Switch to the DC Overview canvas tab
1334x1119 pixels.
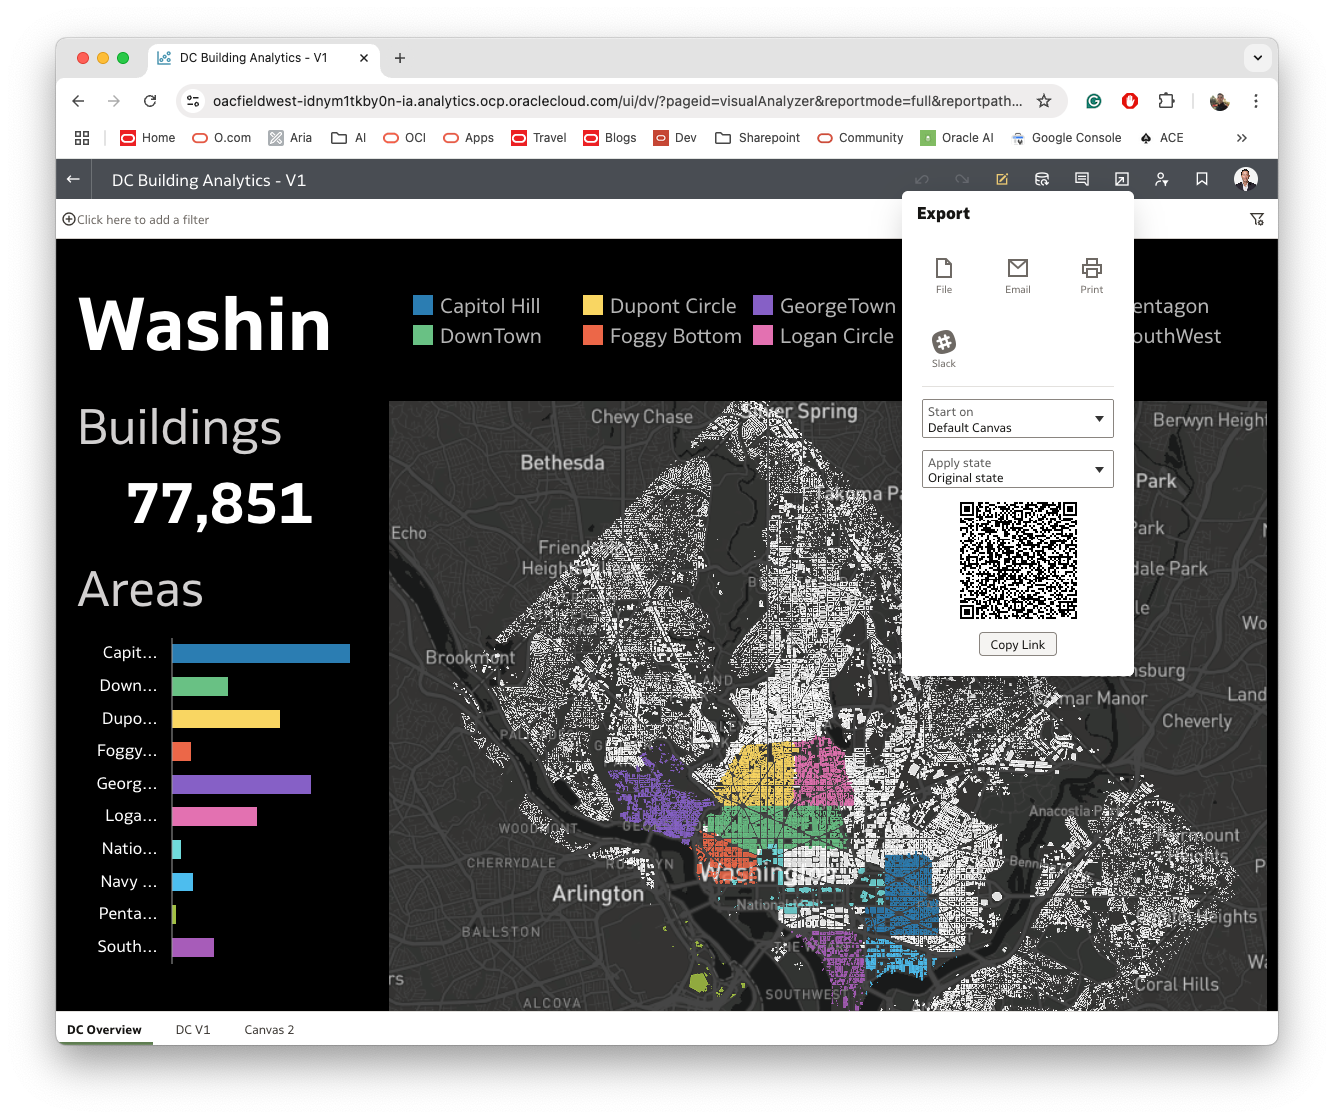tap(104, 1030)
